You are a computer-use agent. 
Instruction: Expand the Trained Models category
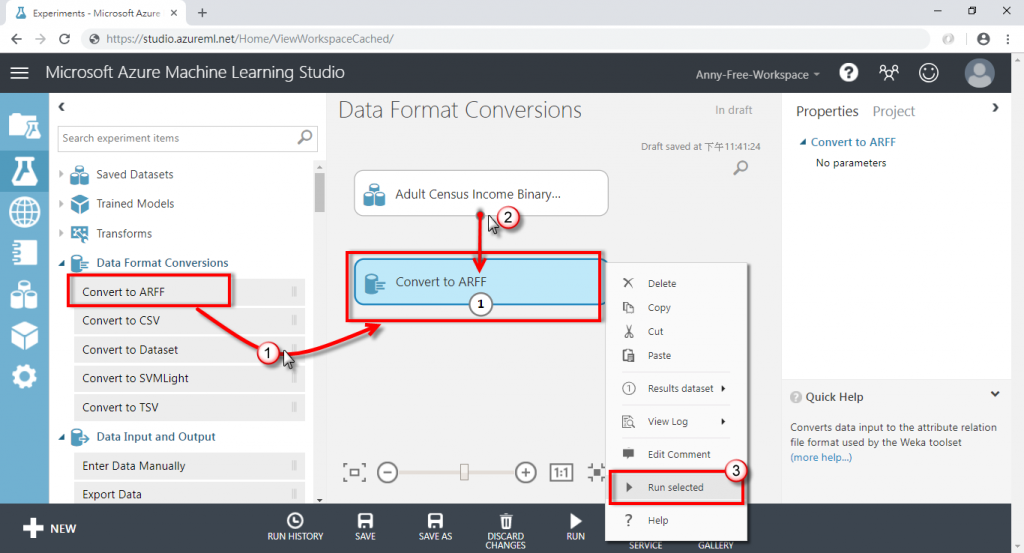coord(61,204)
